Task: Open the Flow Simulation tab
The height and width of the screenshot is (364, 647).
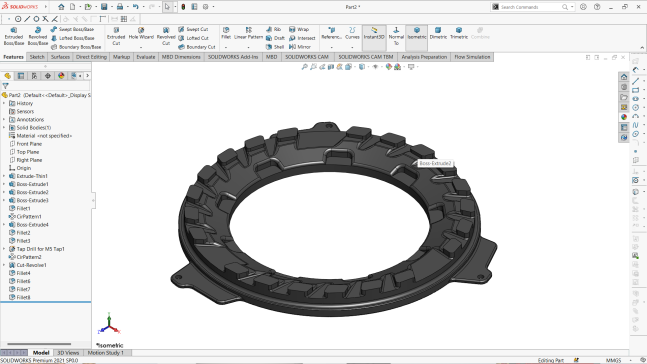Action: 472,57
